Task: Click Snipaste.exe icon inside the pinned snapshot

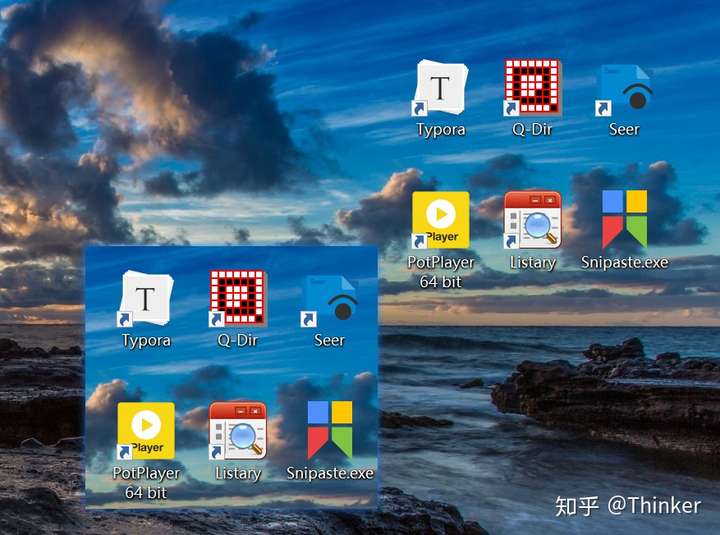Action: [330, 430]
